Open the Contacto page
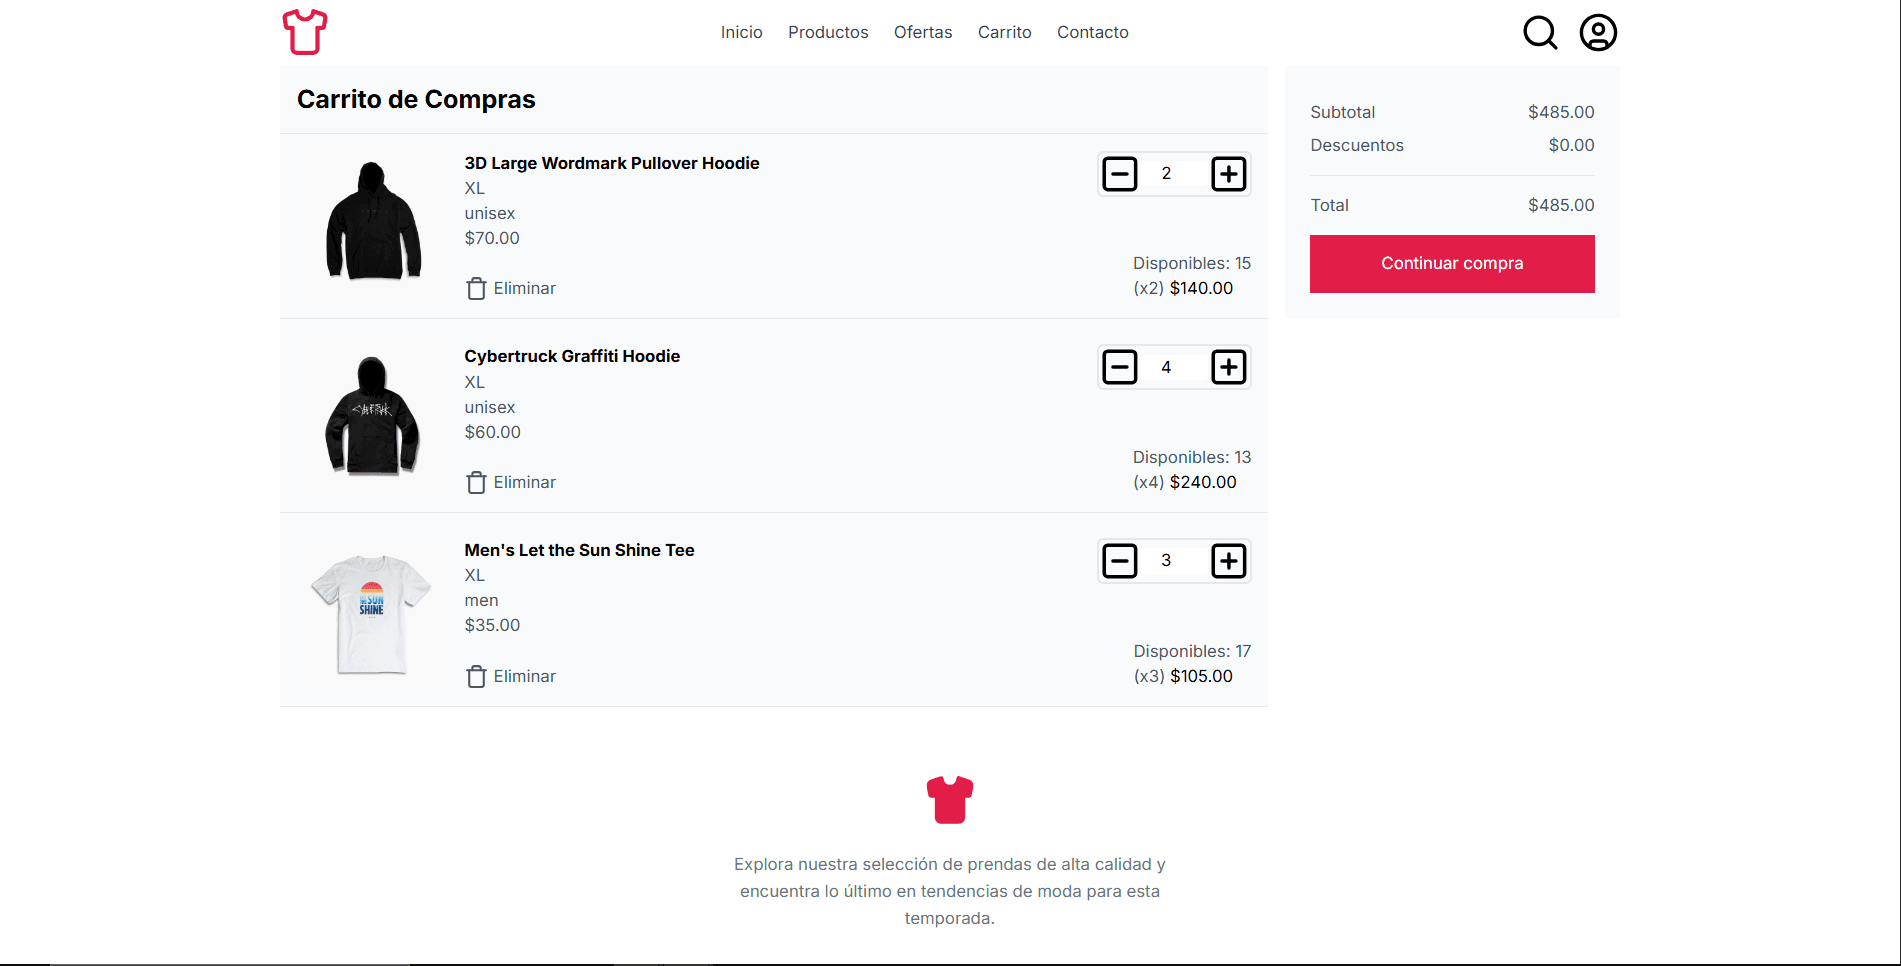Screen dimensions: 1901x966 pyautogui.click(x=1092, y=32)
